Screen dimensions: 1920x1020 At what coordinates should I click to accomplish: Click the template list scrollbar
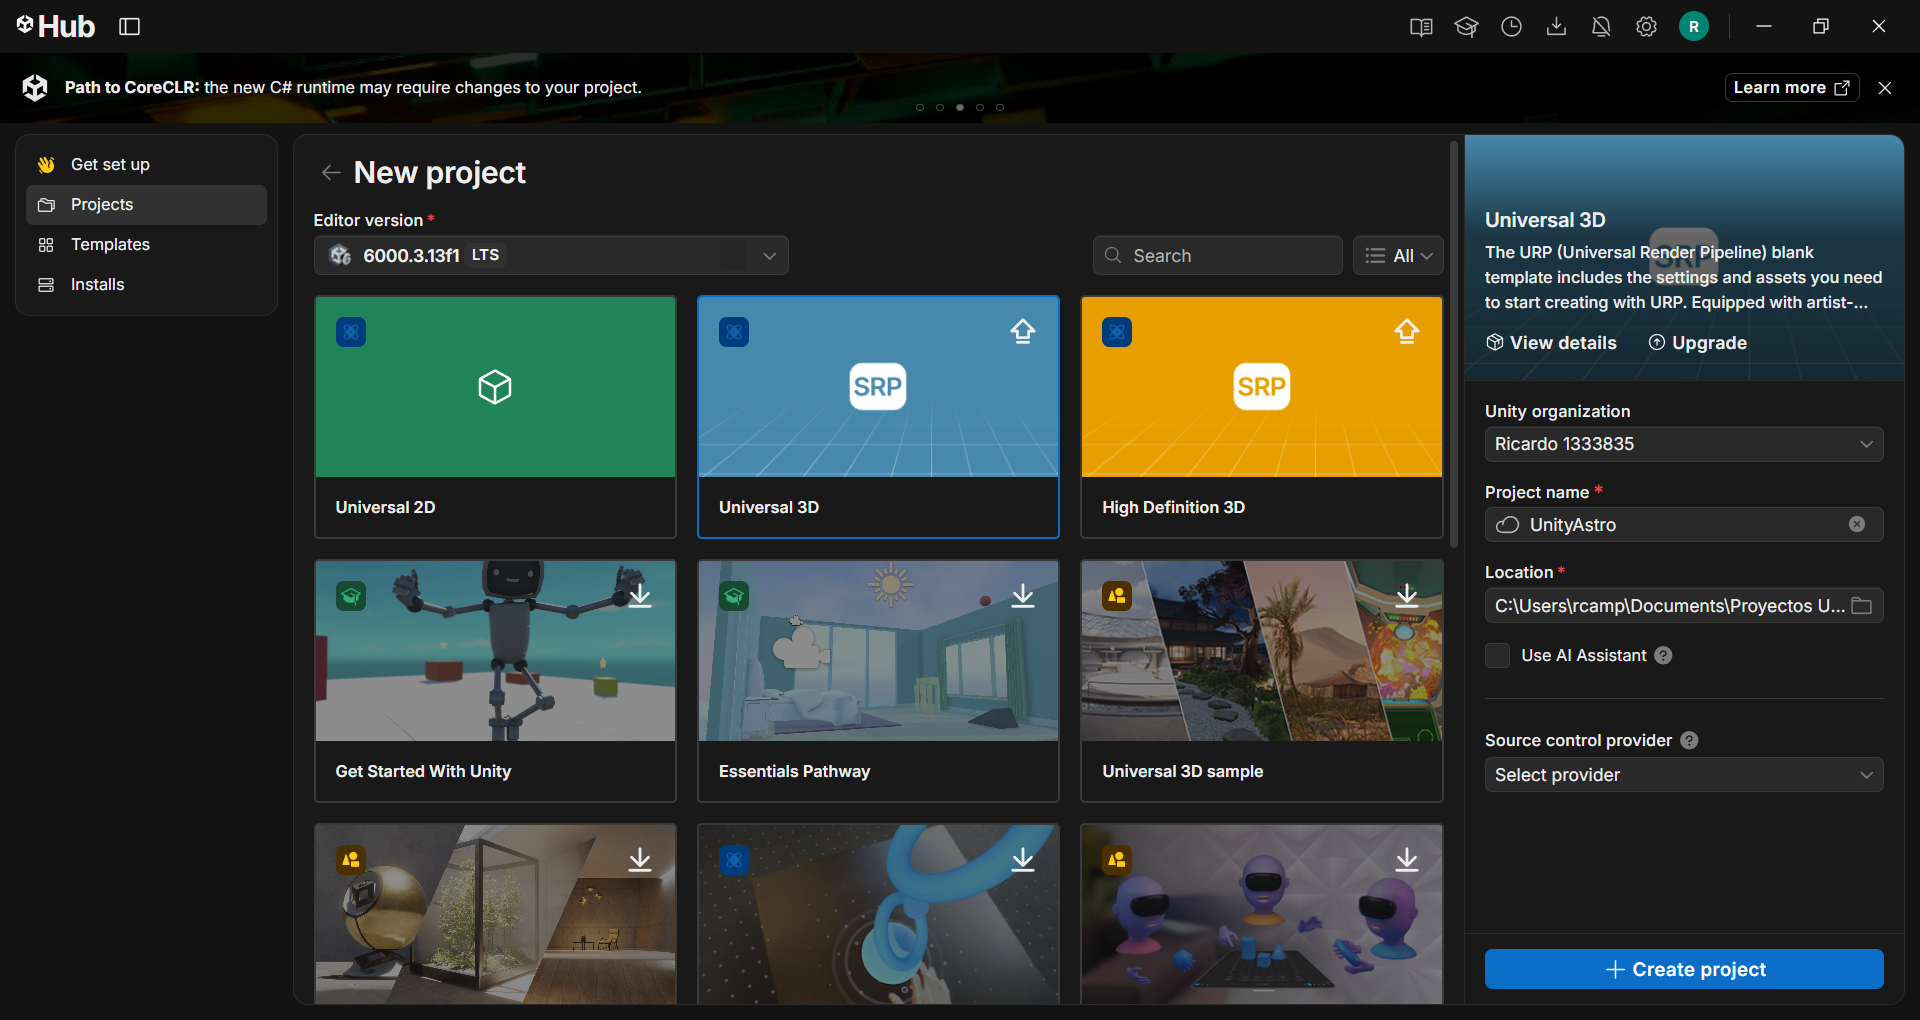pos(1454,345)
